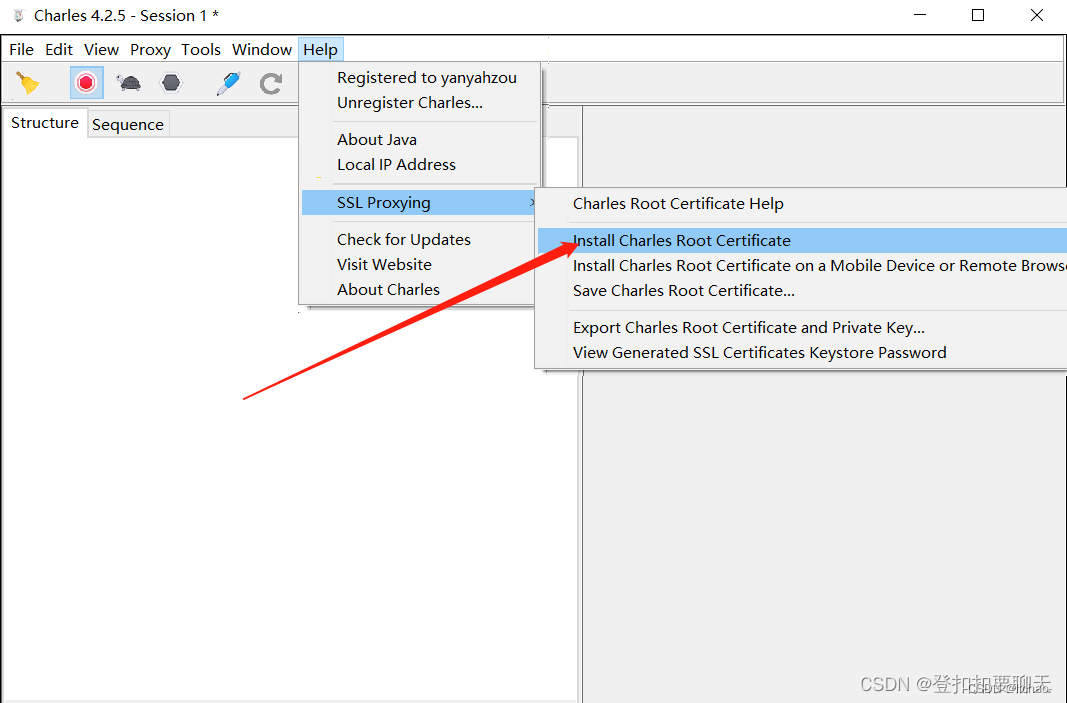The height and width of the screenshot is (703, 1067).
Task: Click Registered to yanyahzou entry
Action: (x=420, y=78)
